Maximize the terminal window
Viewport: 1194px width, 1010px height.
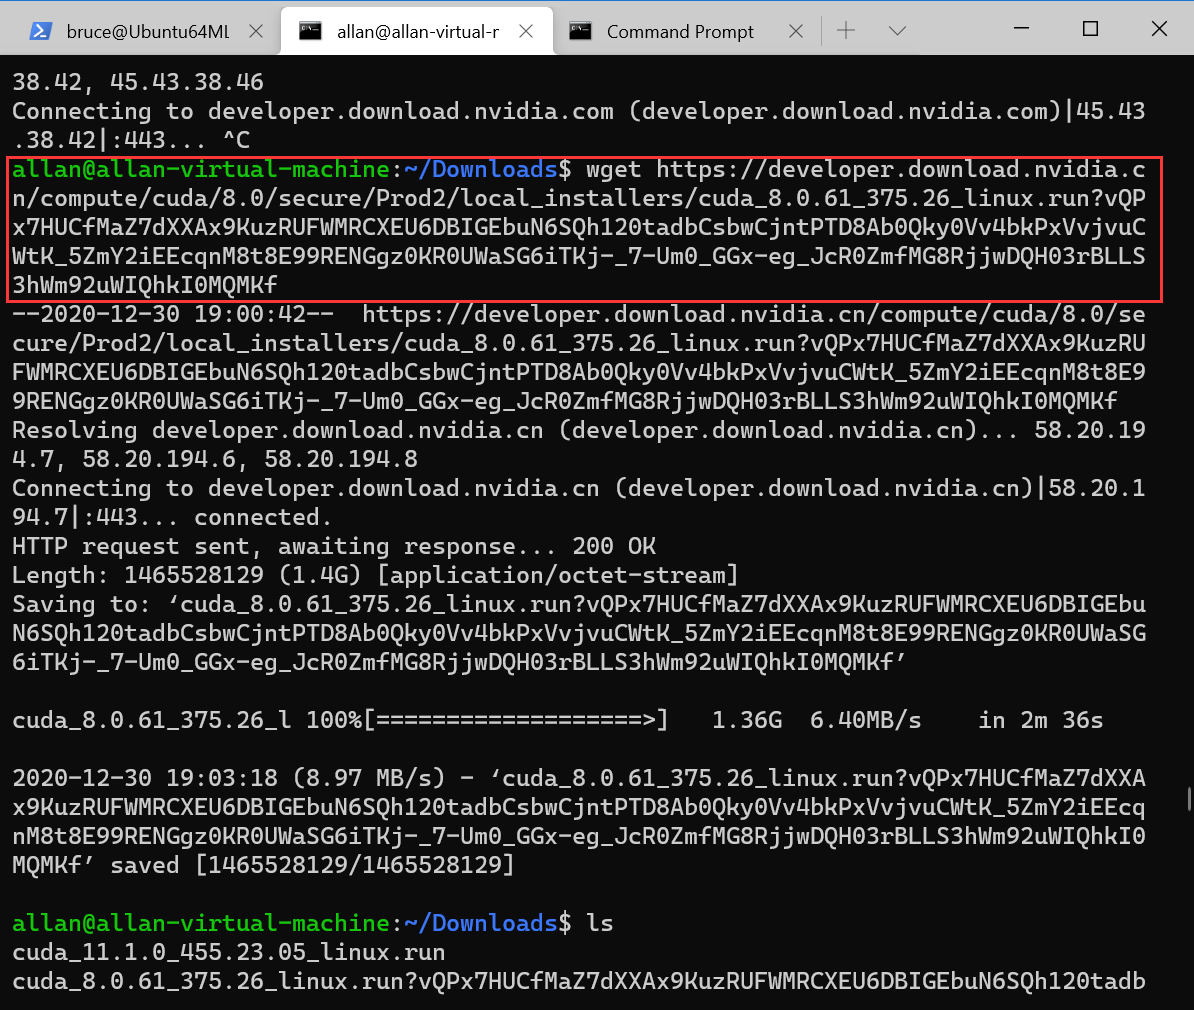point(1090,28)
